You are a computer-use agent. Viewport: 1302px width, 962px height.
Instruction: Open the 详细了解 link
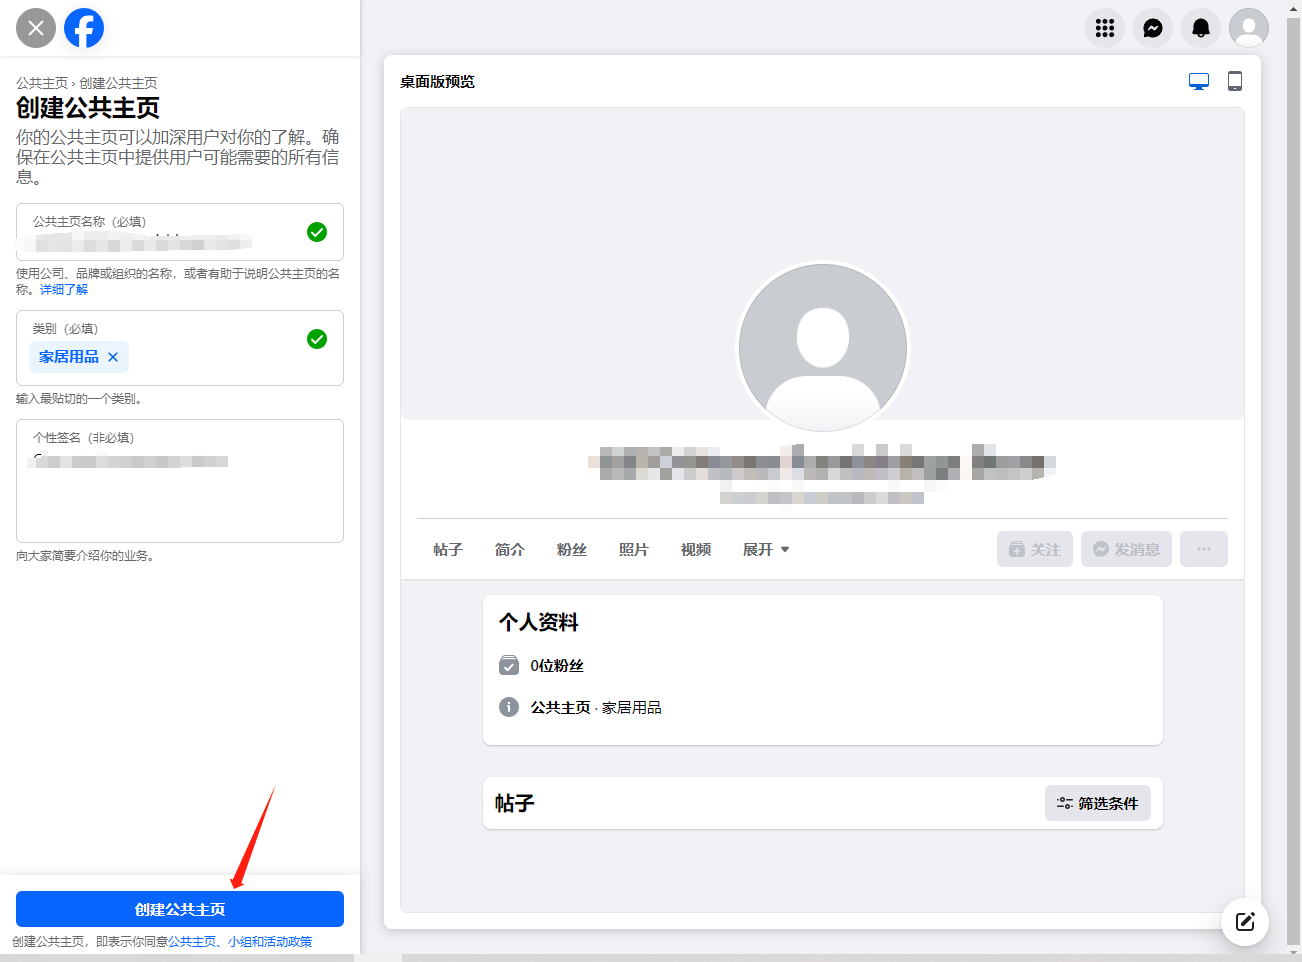(64, 290)
